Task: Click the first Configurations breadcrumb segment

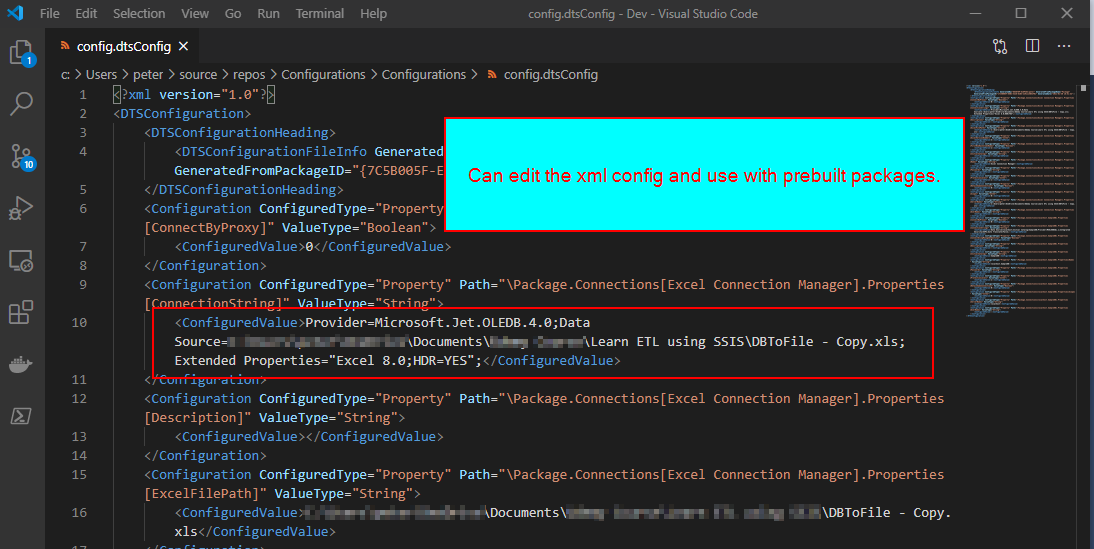Action: click(323, 74)
